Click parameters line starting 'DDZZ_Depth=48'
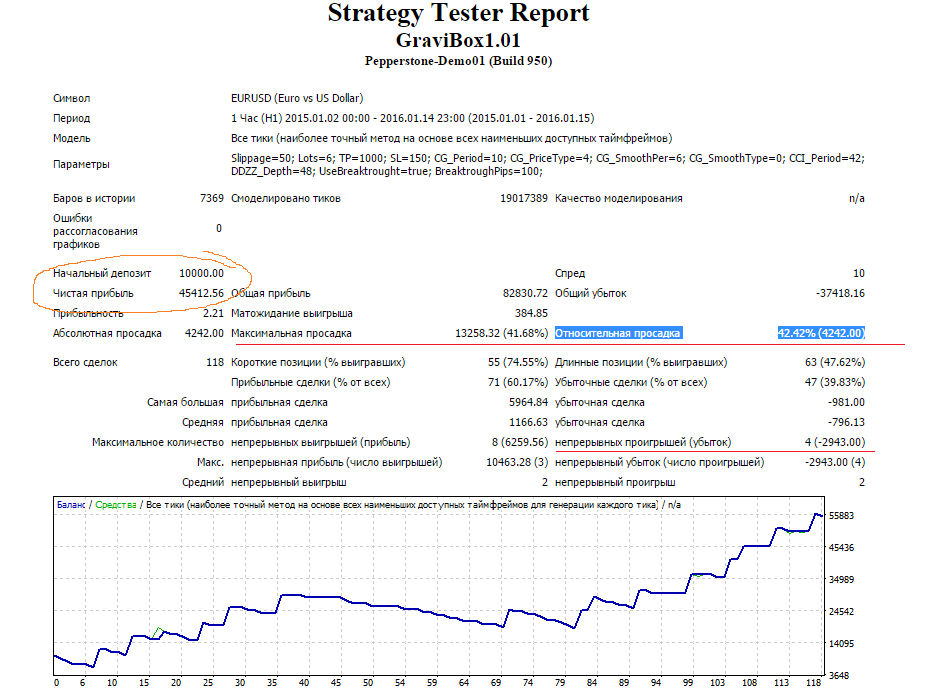This screenshot has height=695, width=945. coord(386,171)
